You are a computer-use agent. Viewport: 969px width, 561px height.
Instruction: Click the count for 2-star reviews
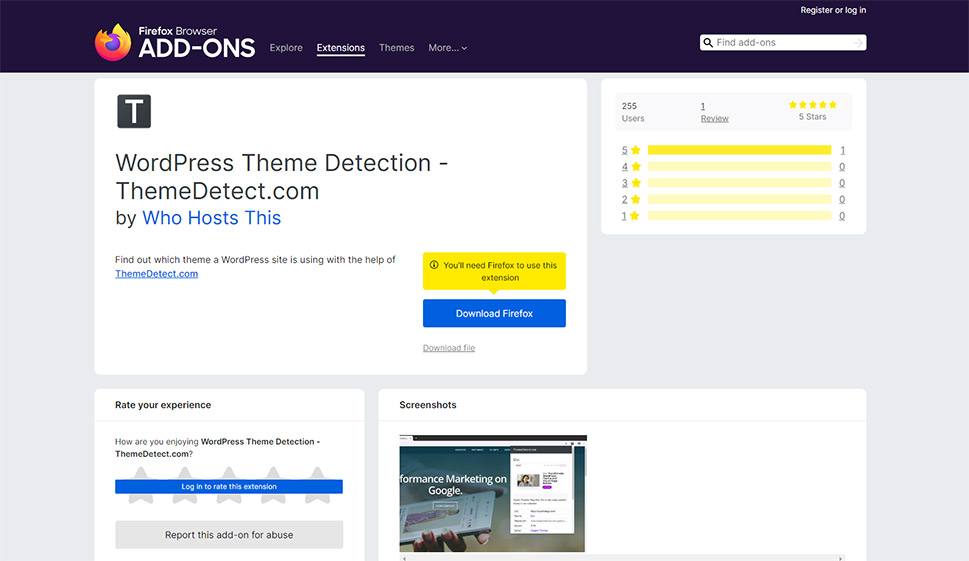tap(842, 199)
